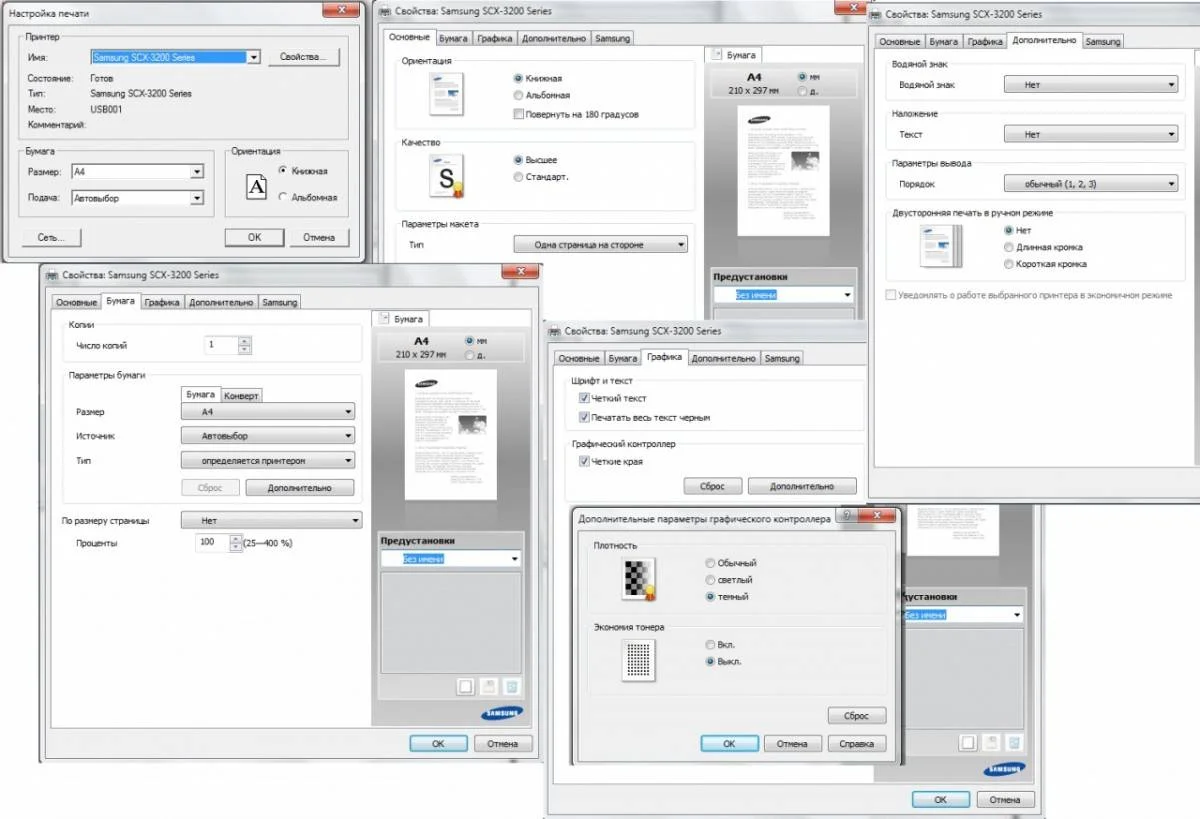Uncheck the Четкий текст checkbox
Viewport: 1200px width, 819px height.
tap(585, 398)
